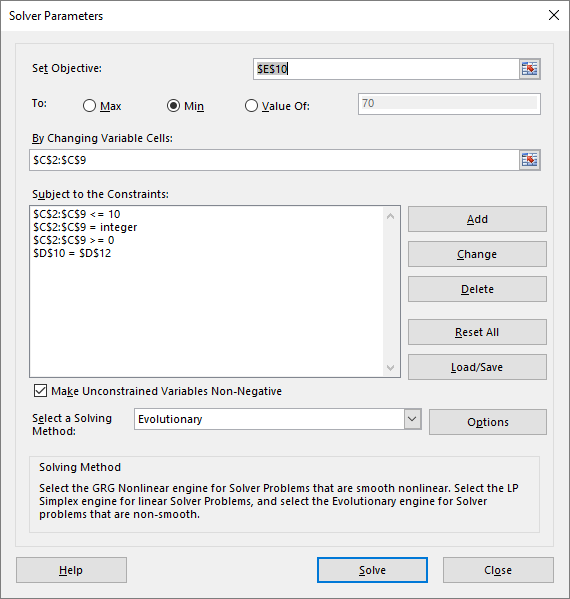Click the constraints list scroll up arrow
Viewport: 570px width, 599px height.
[390, 216]
